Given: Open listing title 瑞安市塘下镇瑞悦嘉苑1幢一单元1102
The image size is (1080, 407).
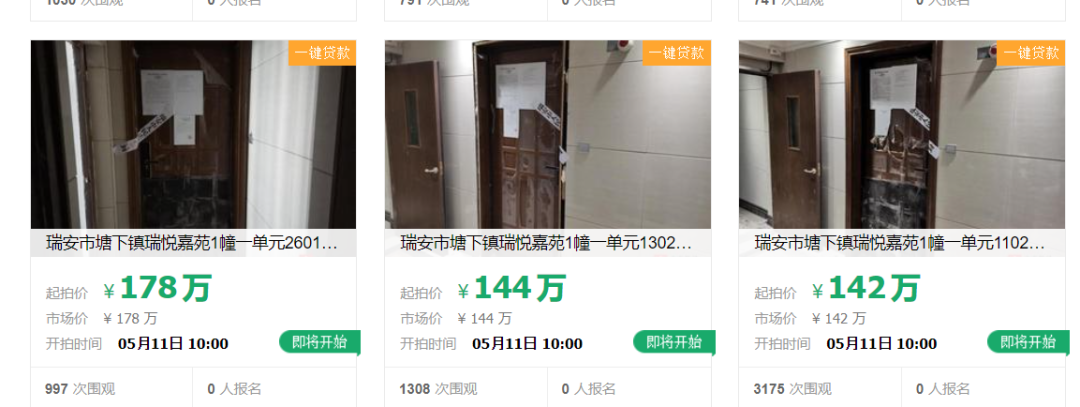Looking at the screenshot, I should click(x=900, y=243).
